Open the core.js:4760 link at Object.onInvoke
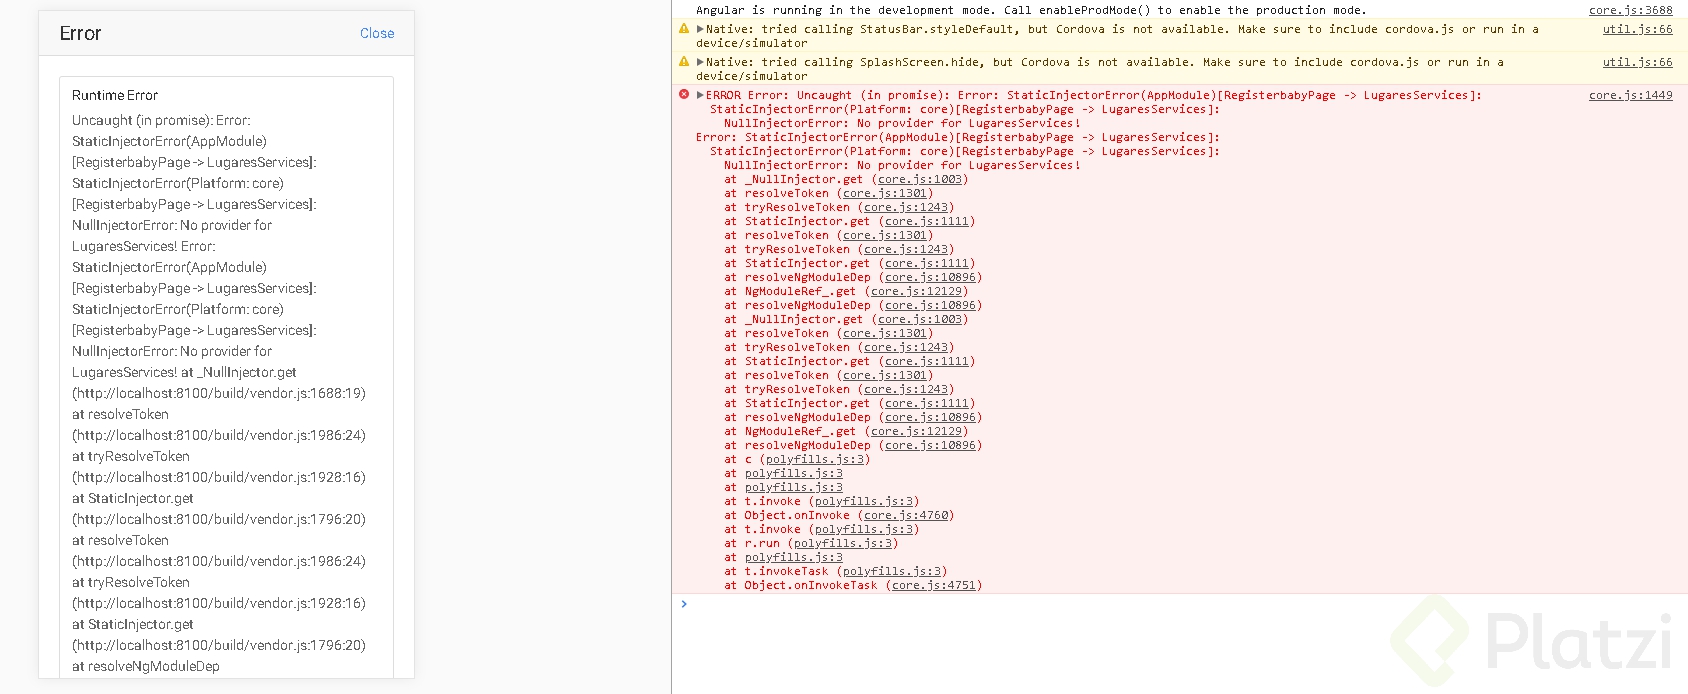The image size is (1688, 694). pyautogui.click(x=906, y=516)
